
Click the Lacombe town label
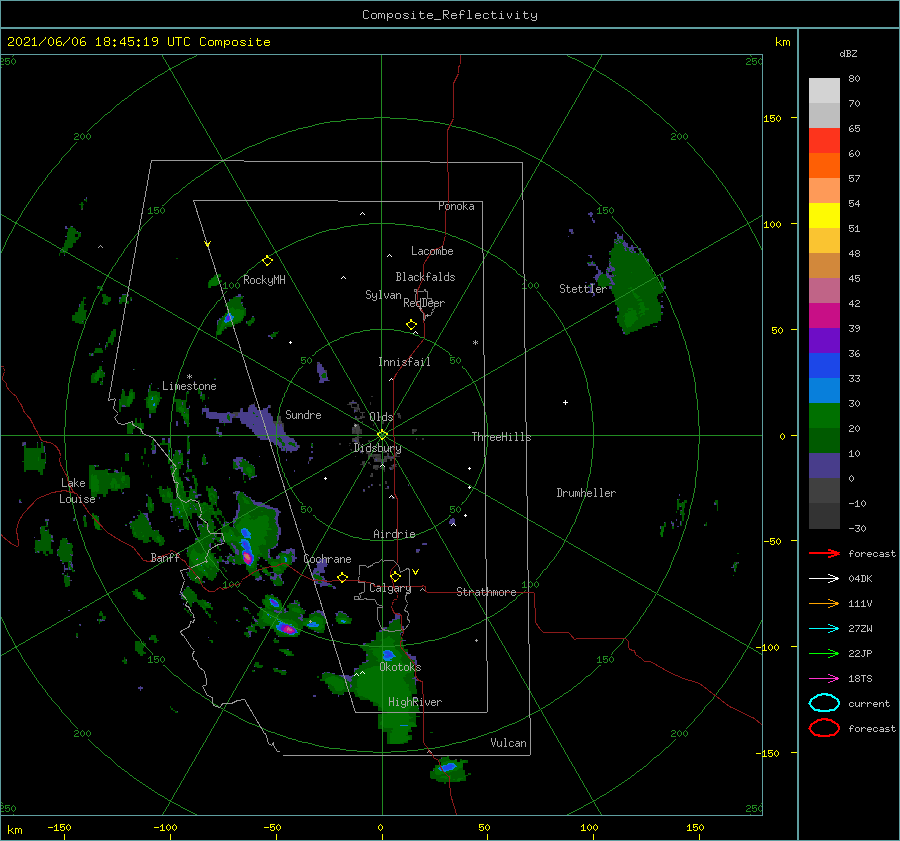pos(432,251)
